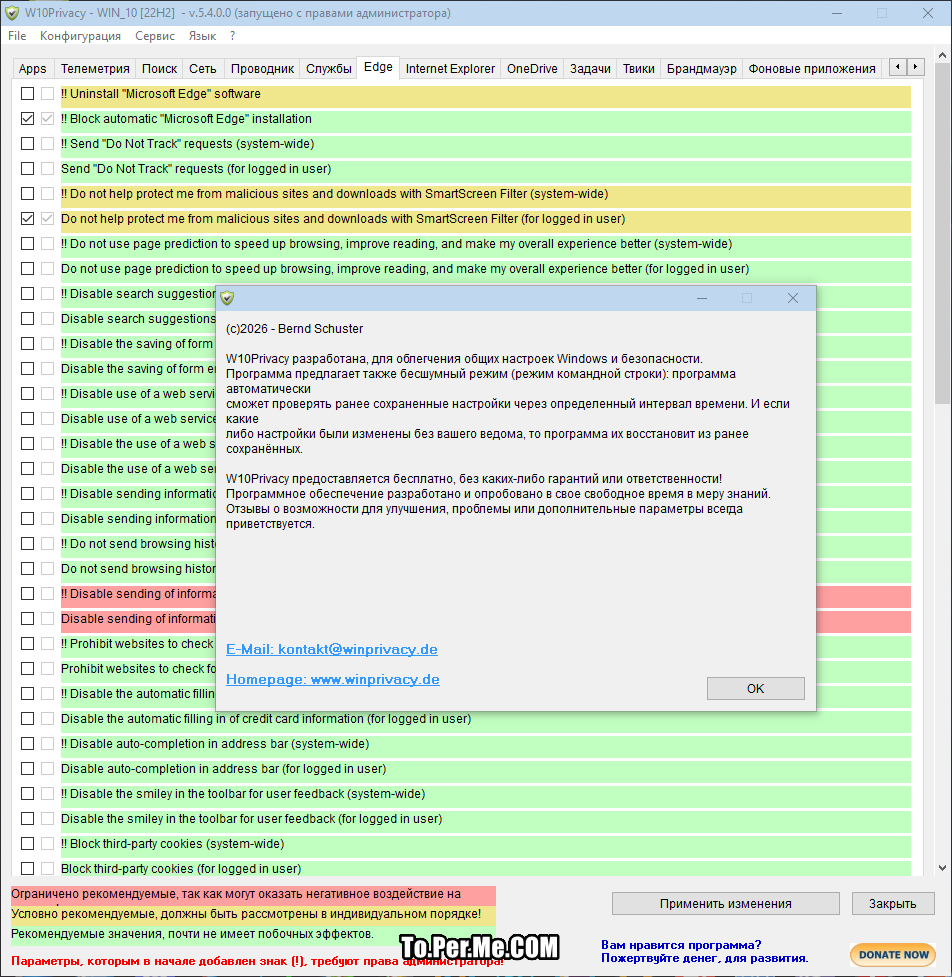
Task: Switch to the Internet Explorer tab
Action: pyautogui.click(x=450, y=69)
